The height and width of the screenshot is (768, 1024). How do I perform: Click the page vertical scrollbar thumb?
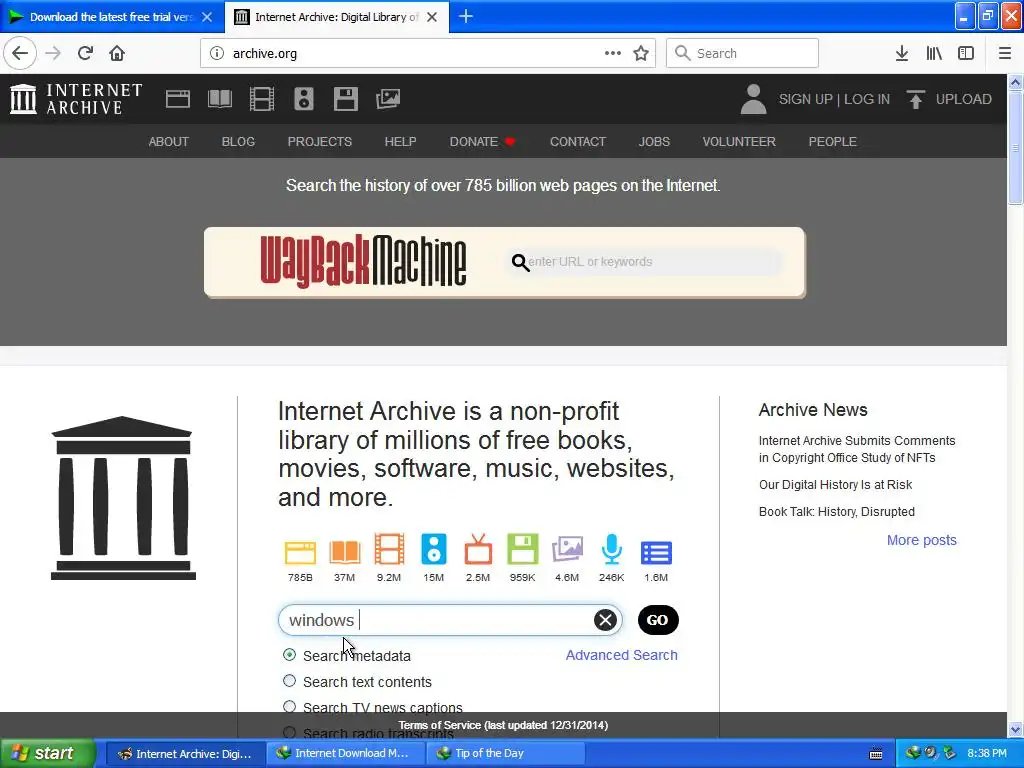click(x=1016, y=148)
